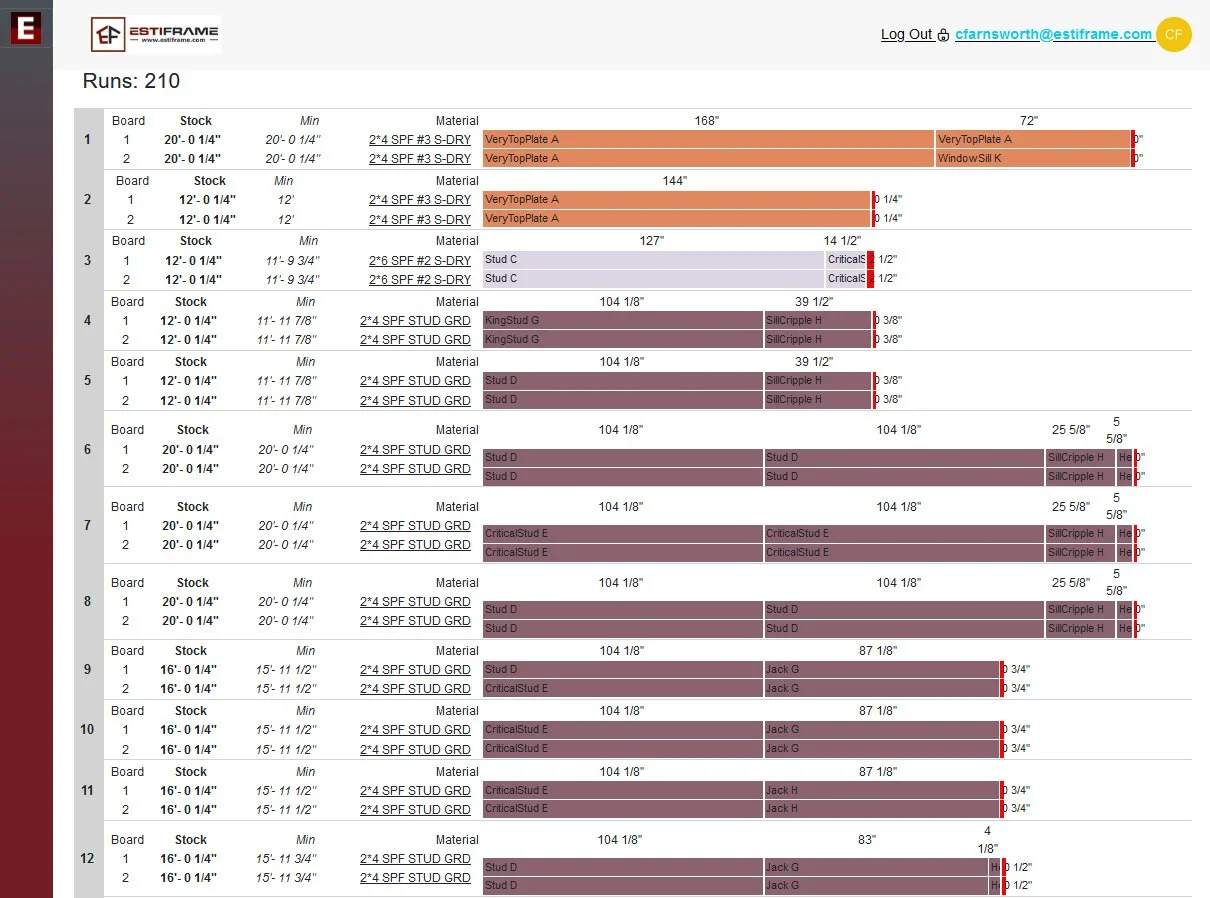The width and height of the screenshot is (1210, 898).
Task: Select the KingStud G segment in run 4
Action: coord(620,320)
